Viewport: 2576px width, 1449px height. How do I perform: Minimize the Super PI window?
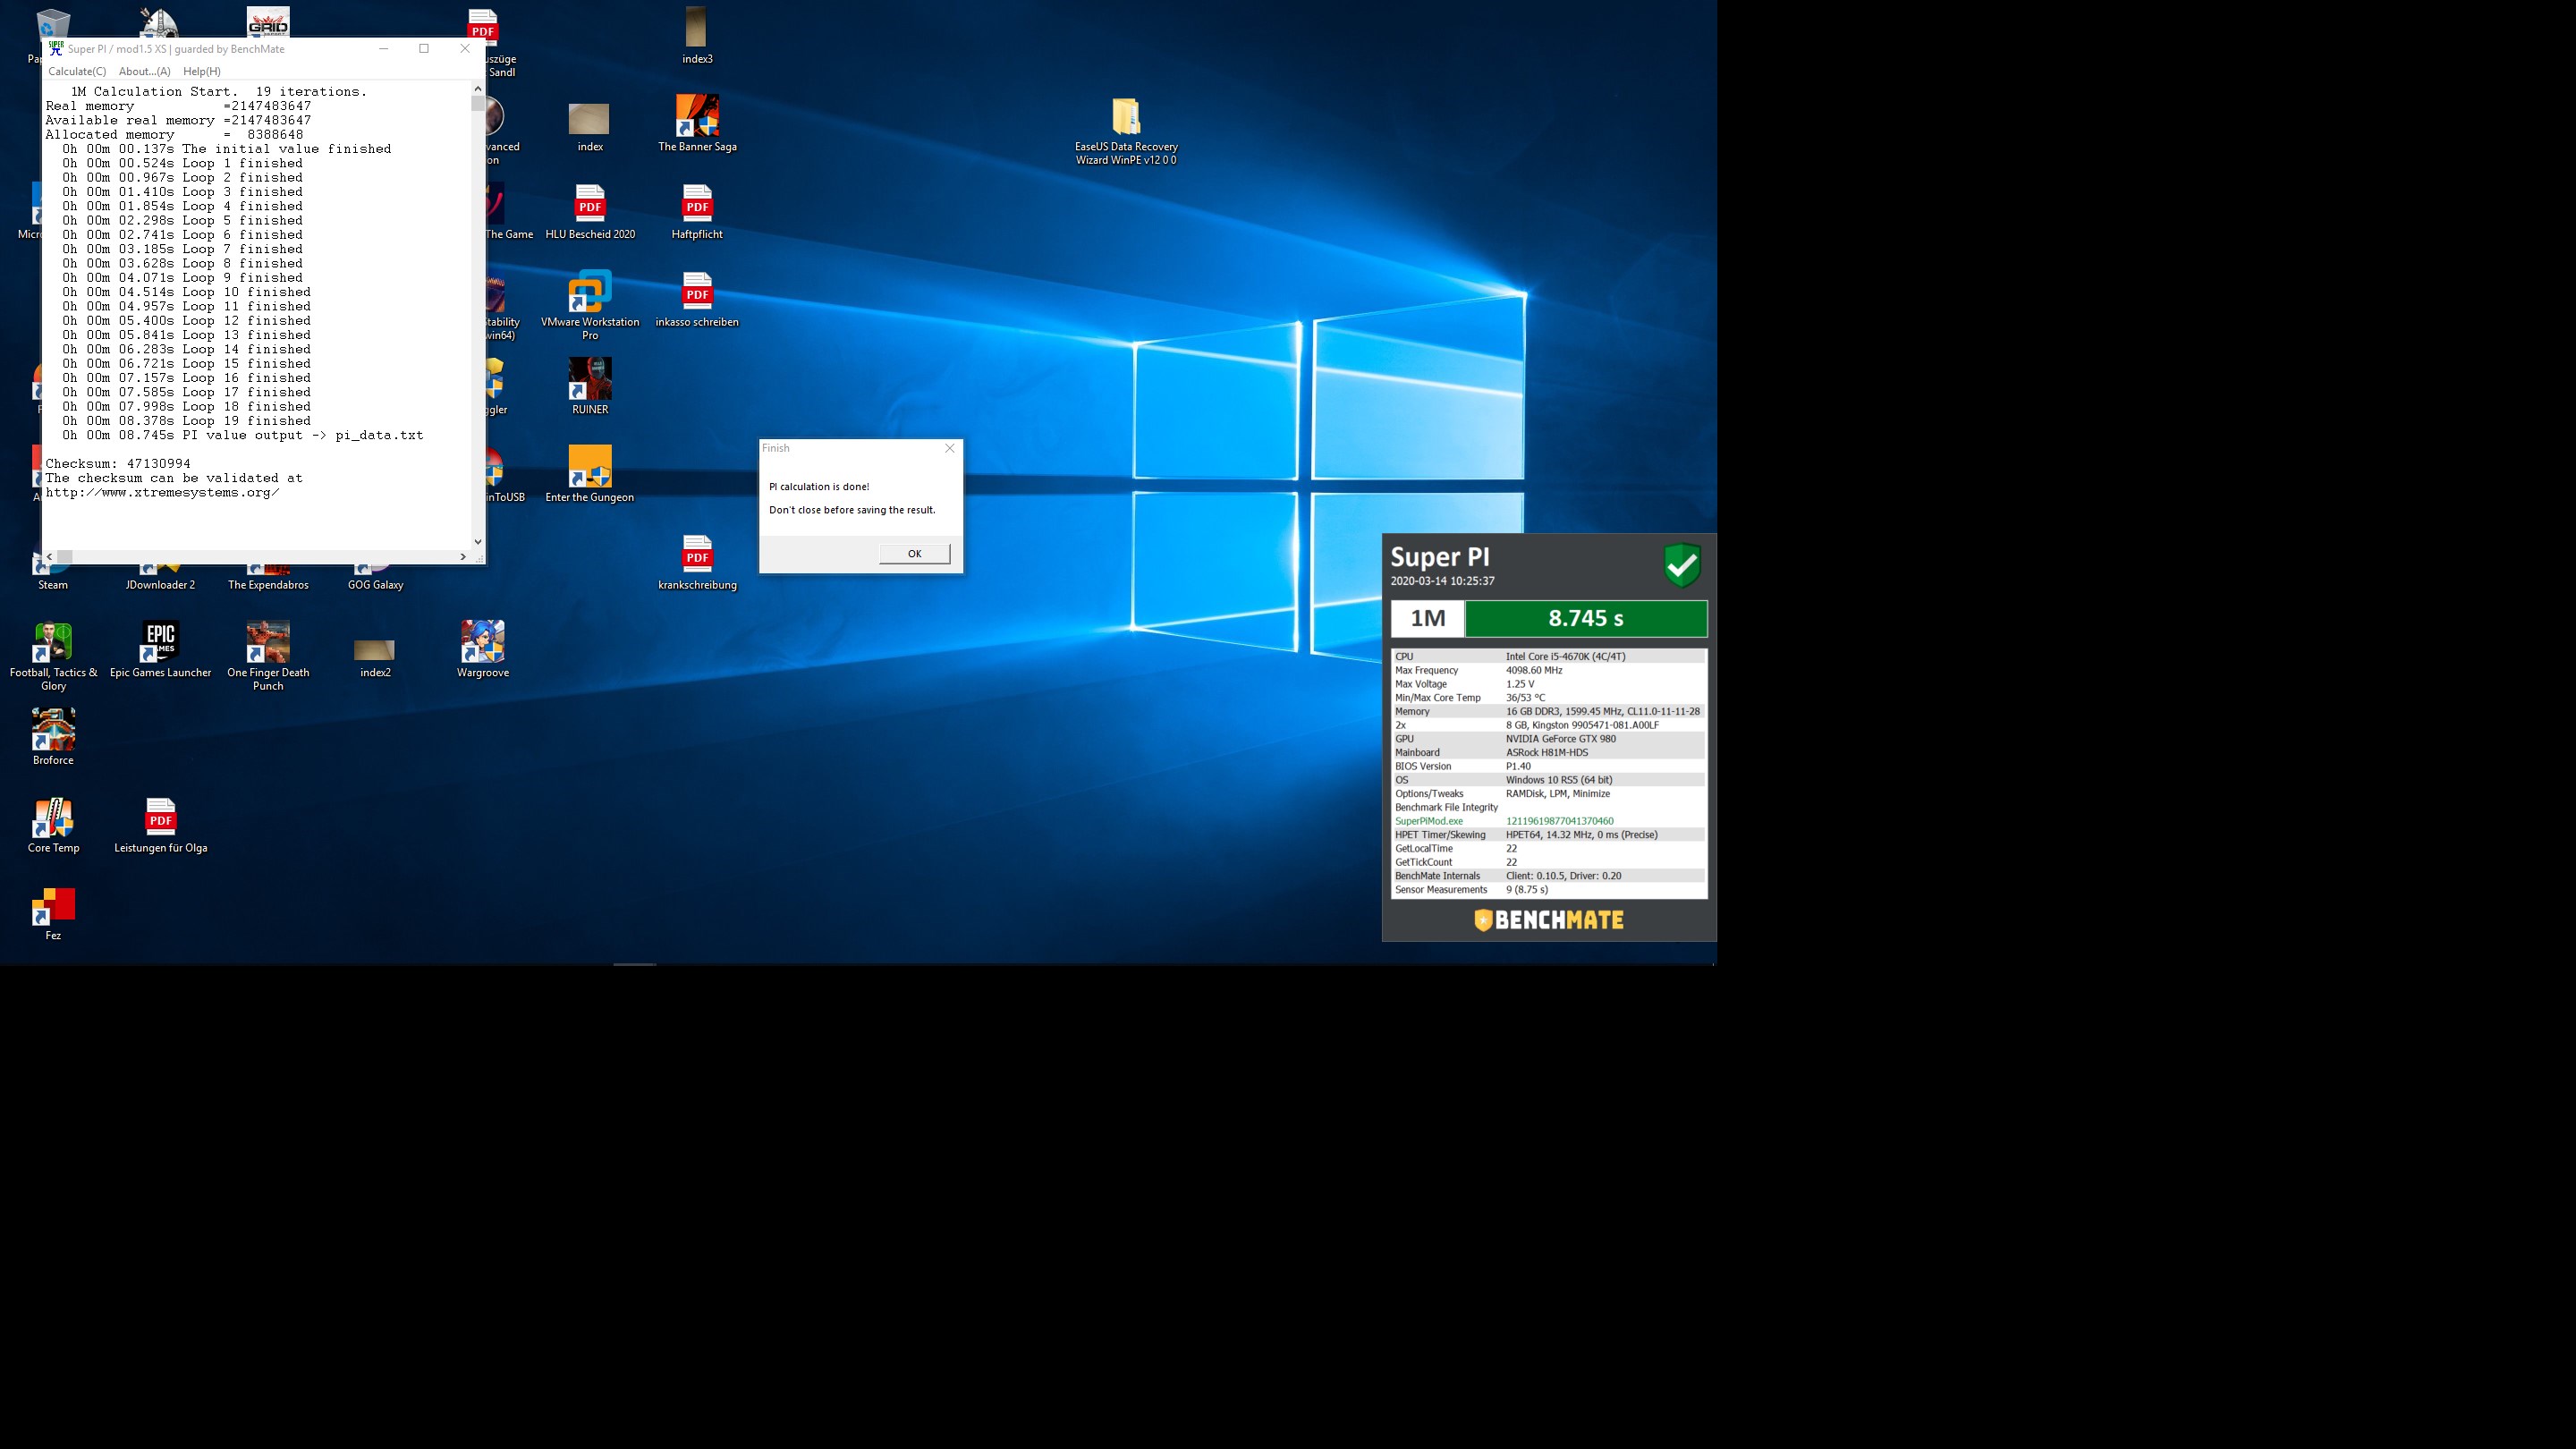pyautogui.click(x=383, y=48)
